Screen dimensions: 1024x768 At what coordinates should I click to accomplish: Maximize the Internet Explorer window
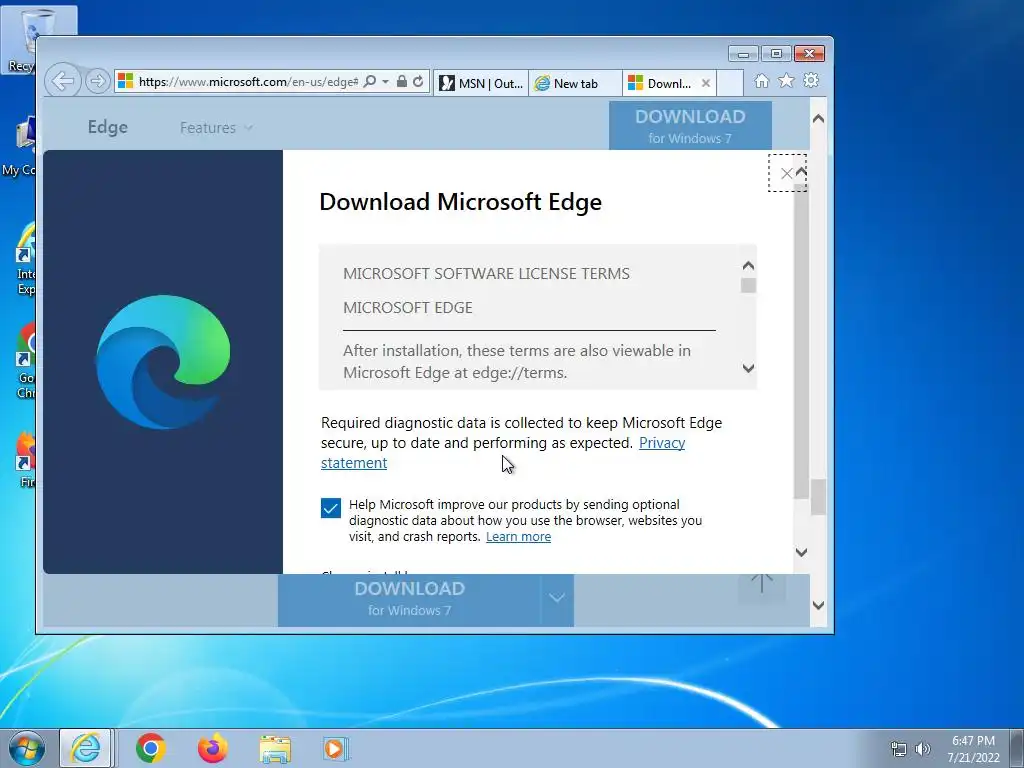coord(776,54)
